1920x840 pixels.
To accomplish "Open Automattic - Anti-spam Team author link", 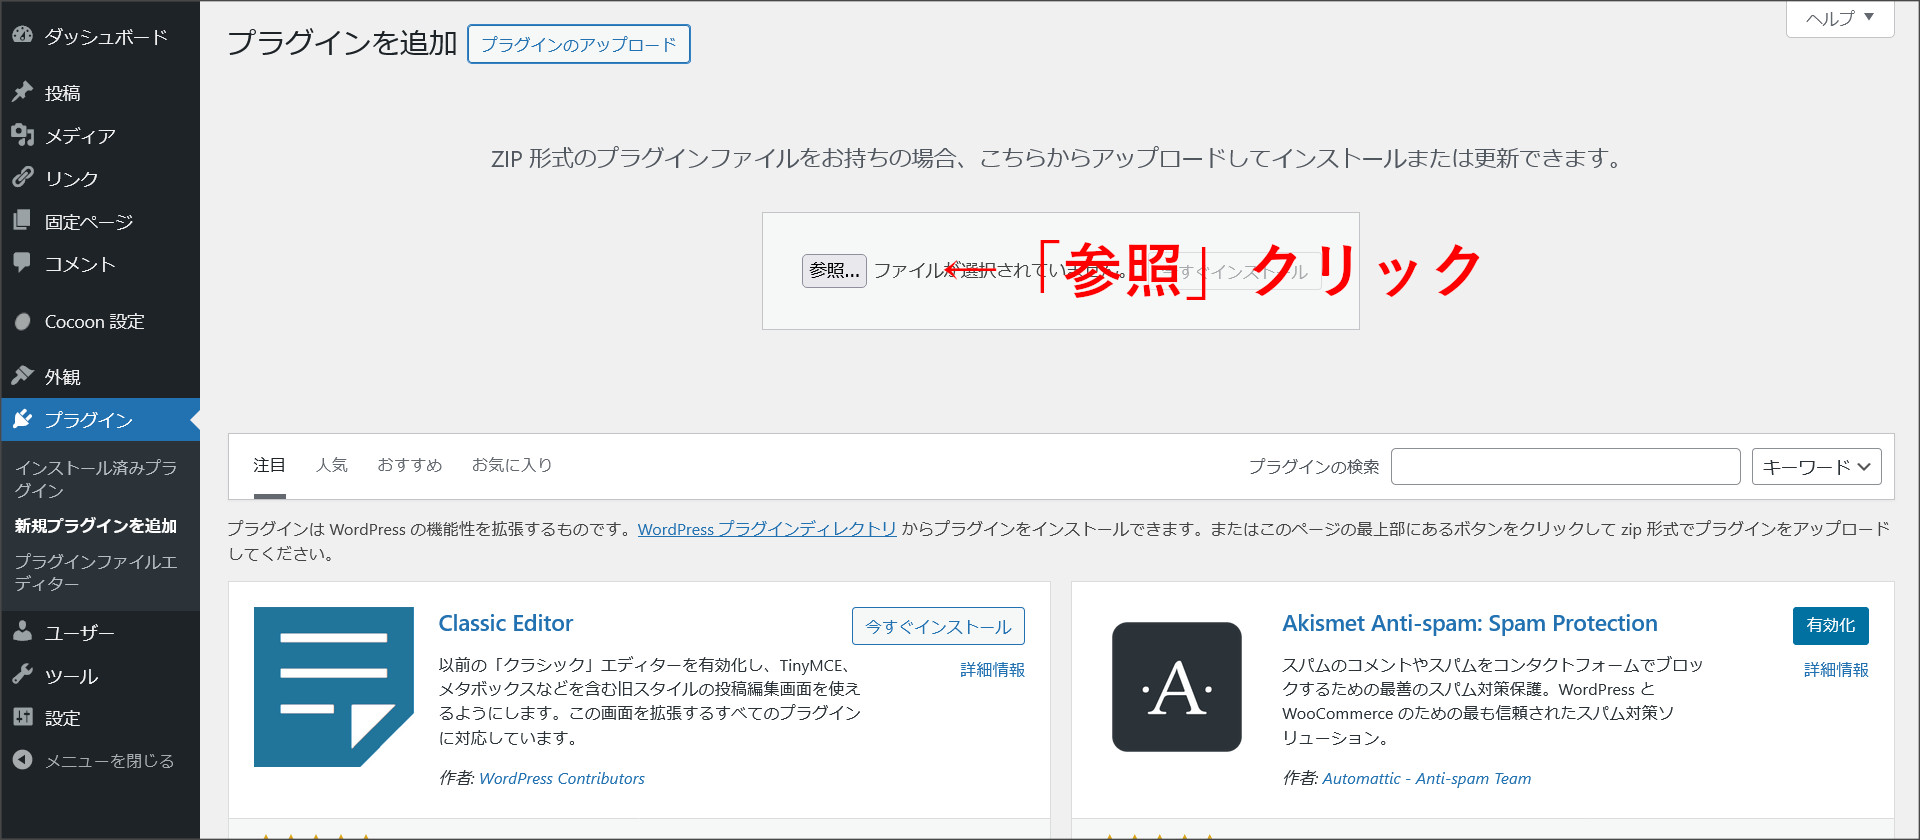I will point(1427,778).
